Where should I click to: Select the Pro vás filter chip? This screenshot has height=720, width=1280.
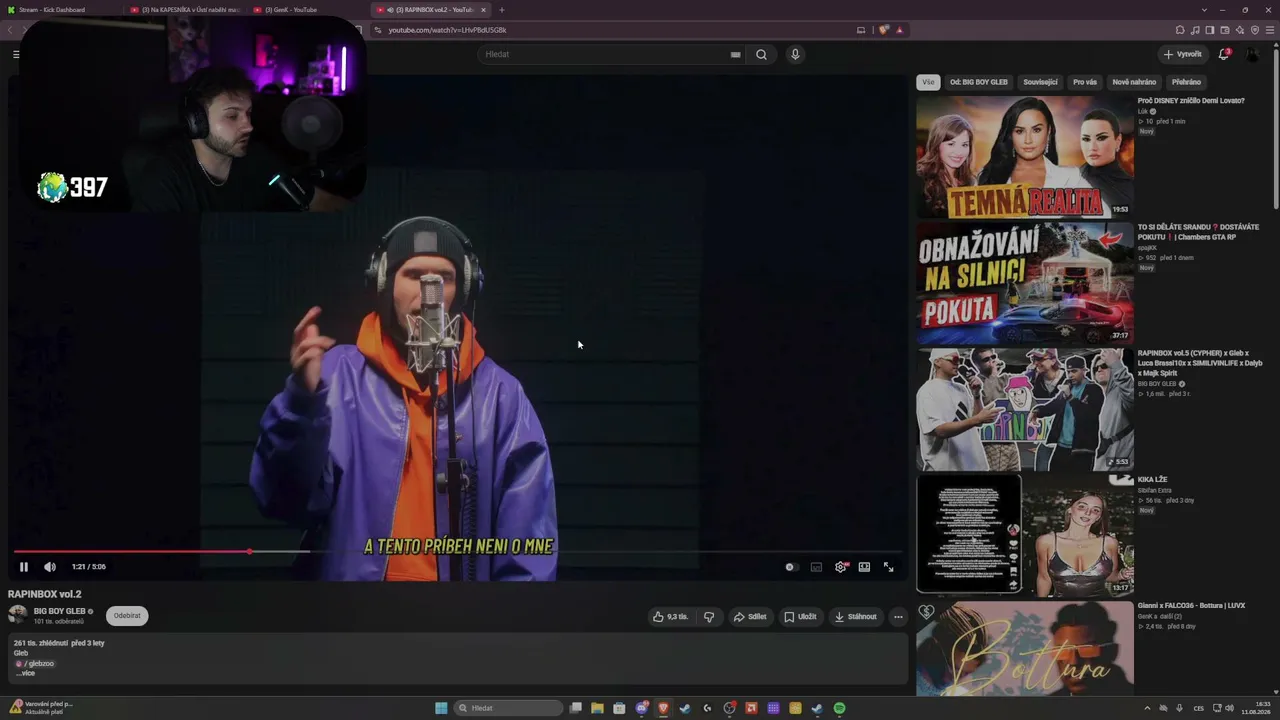pos(1085,82)
